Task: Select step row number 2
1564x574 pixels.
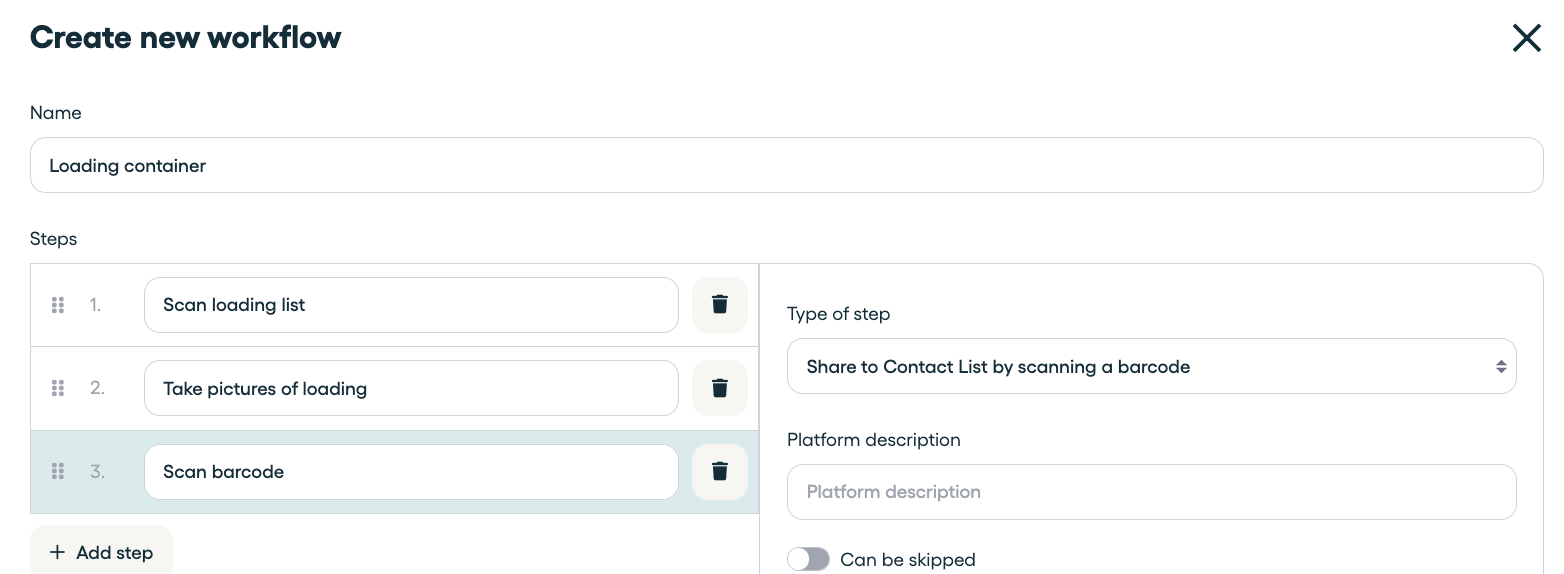Action: pyautogui.click(x=395, y=388)
